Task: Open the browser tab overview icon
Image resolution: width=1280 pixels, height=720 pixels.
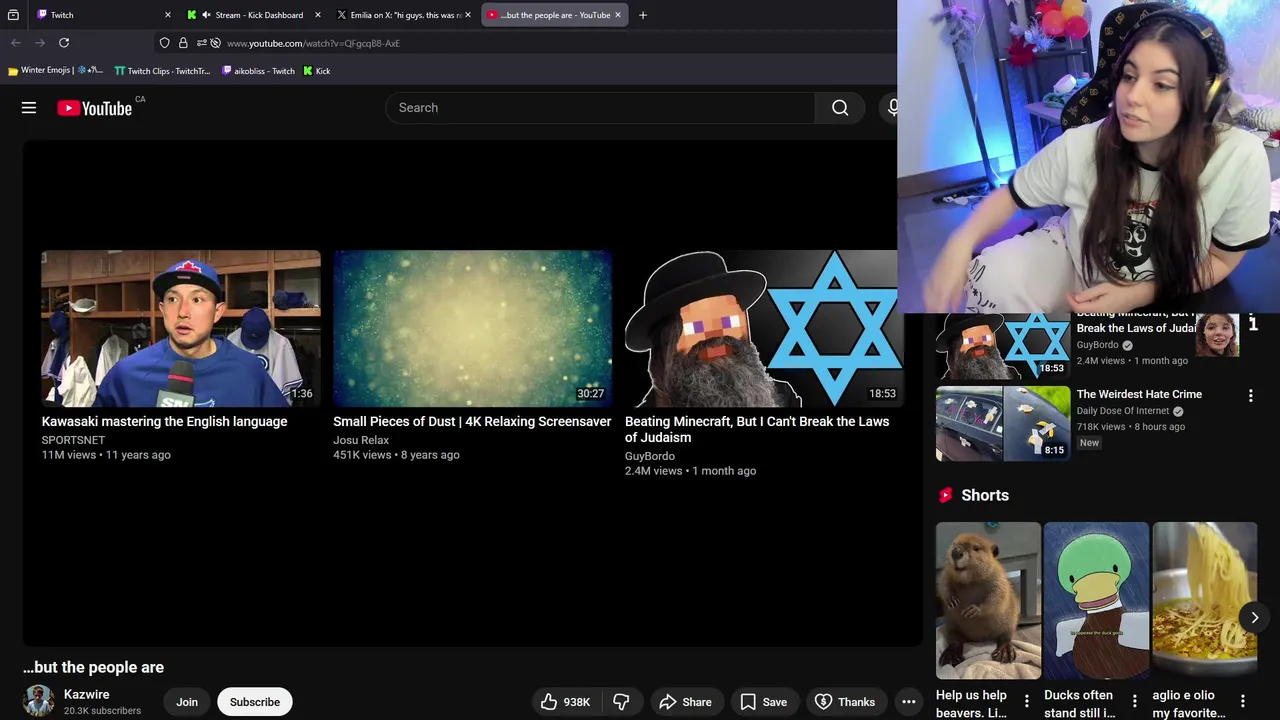Action: [x=13, y=15]
